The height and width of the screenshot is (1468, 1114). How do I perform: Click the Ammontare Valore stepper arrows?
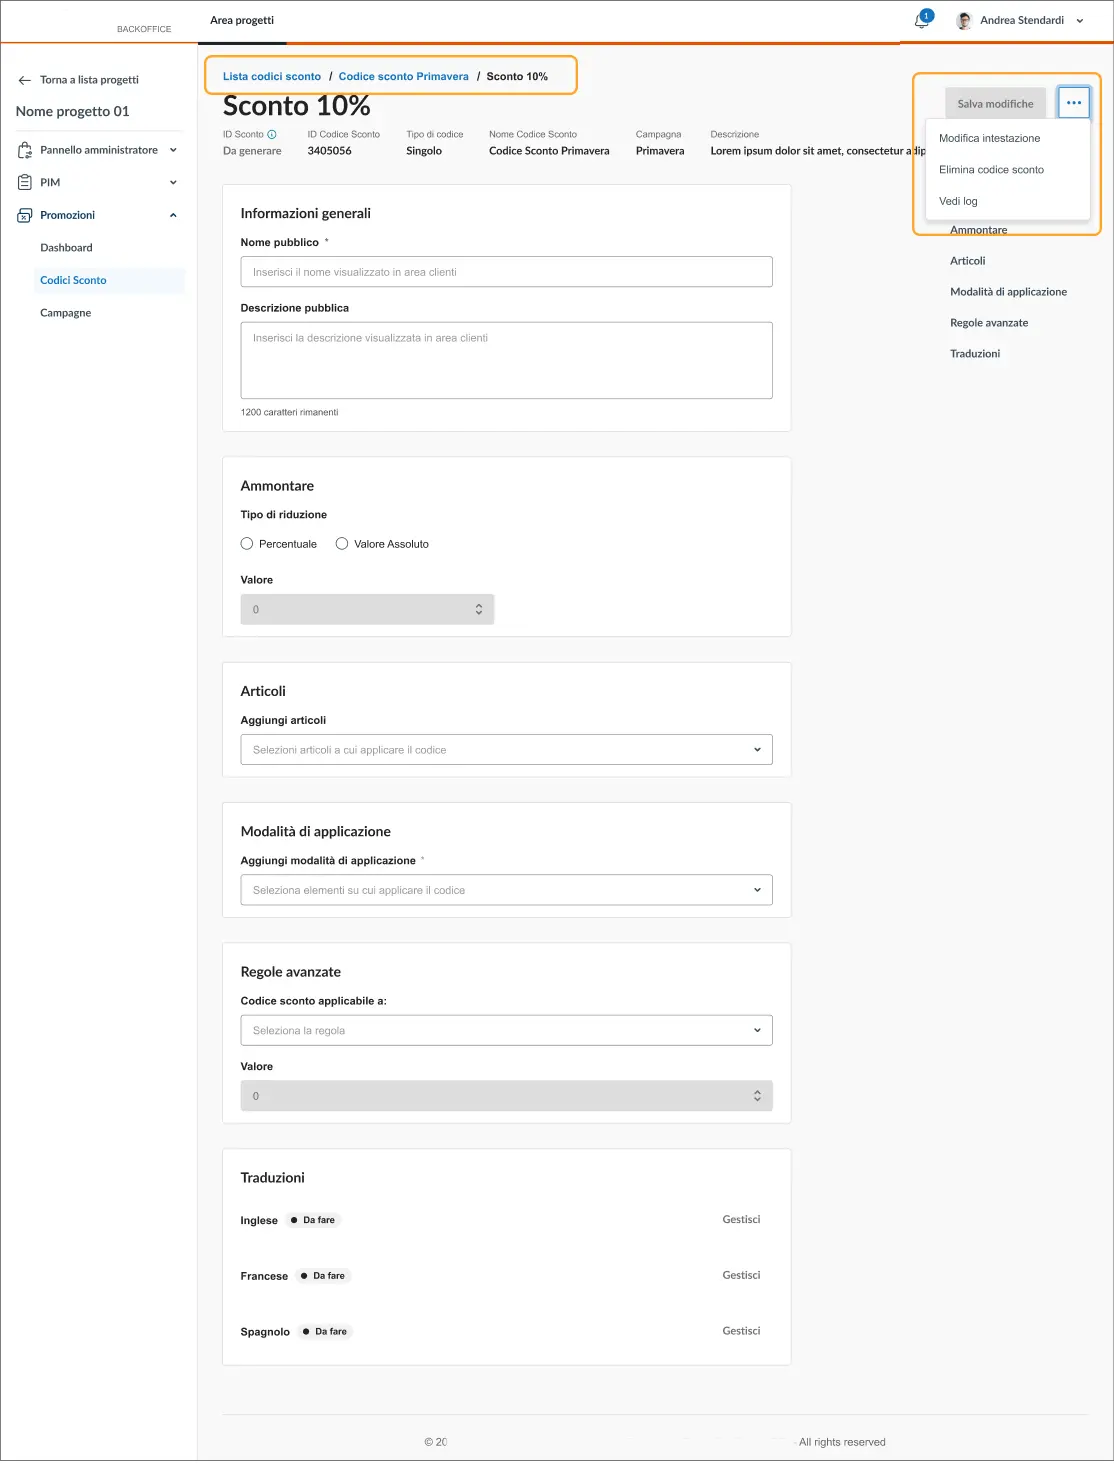tap(479, 609)
